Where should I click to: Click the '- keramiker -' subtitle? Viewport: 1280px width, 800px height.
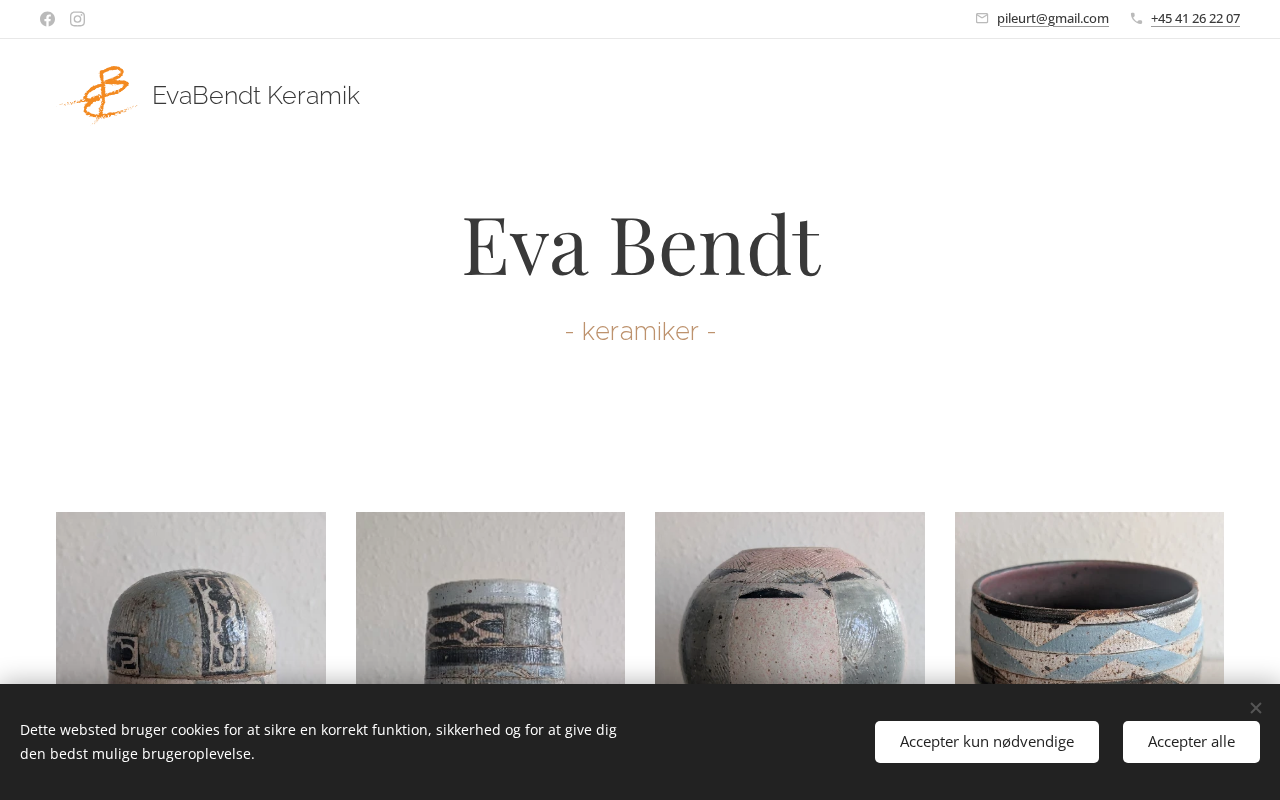(640, 331)
